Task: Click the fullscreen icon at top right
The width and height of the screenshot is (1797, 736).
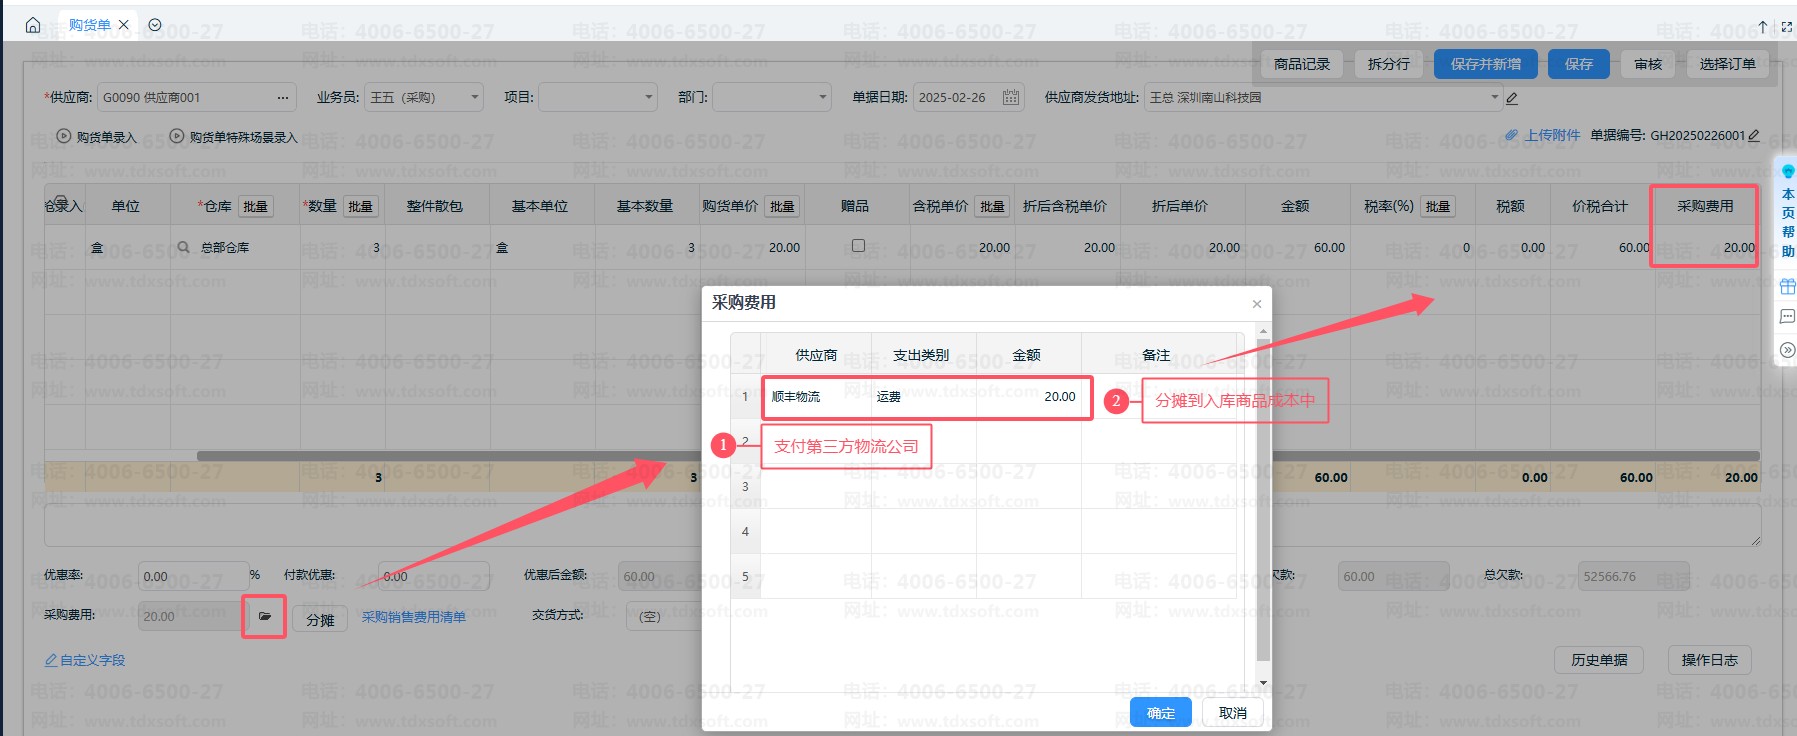Action: (1787, 26)
